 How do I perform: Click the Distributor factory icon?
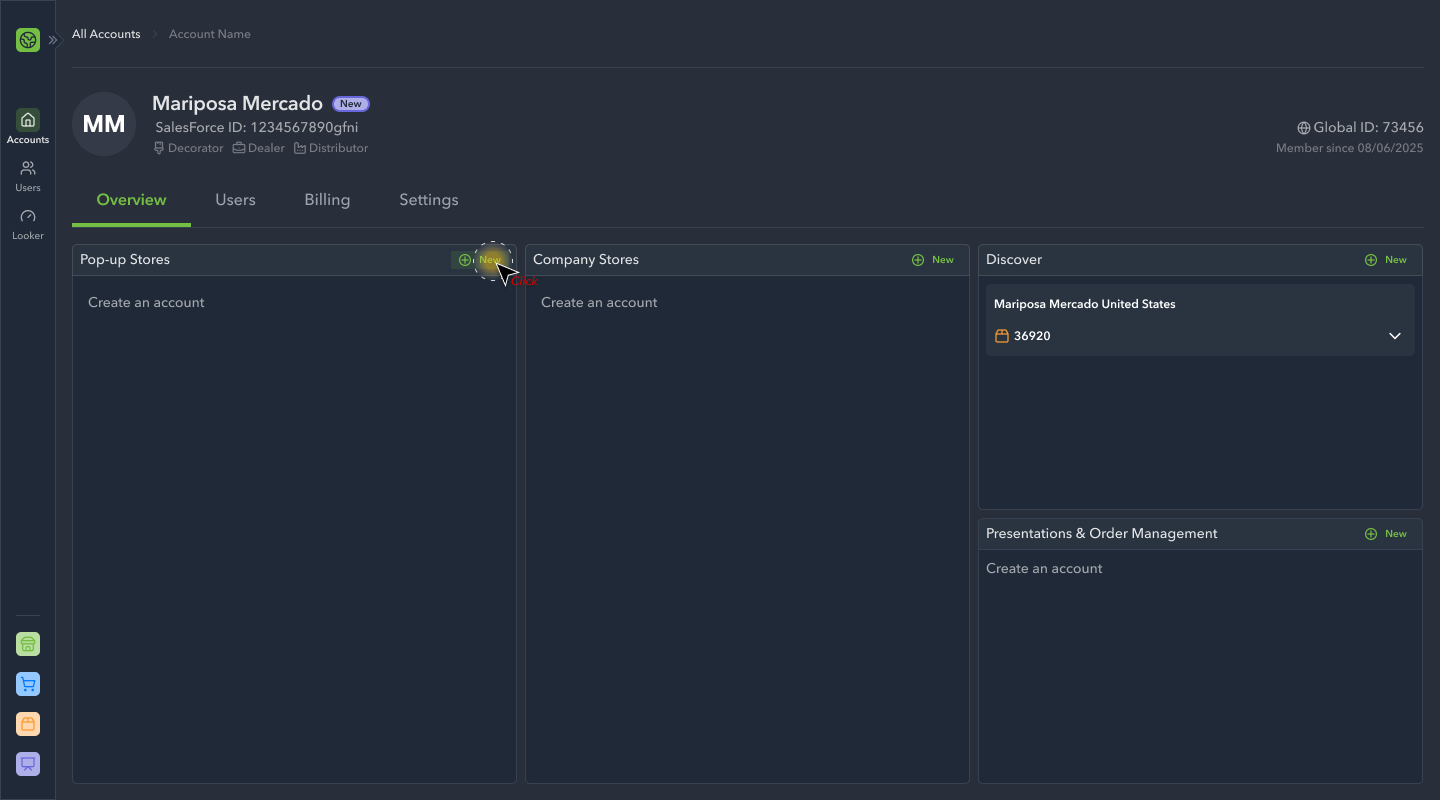[x=300, y=148]
